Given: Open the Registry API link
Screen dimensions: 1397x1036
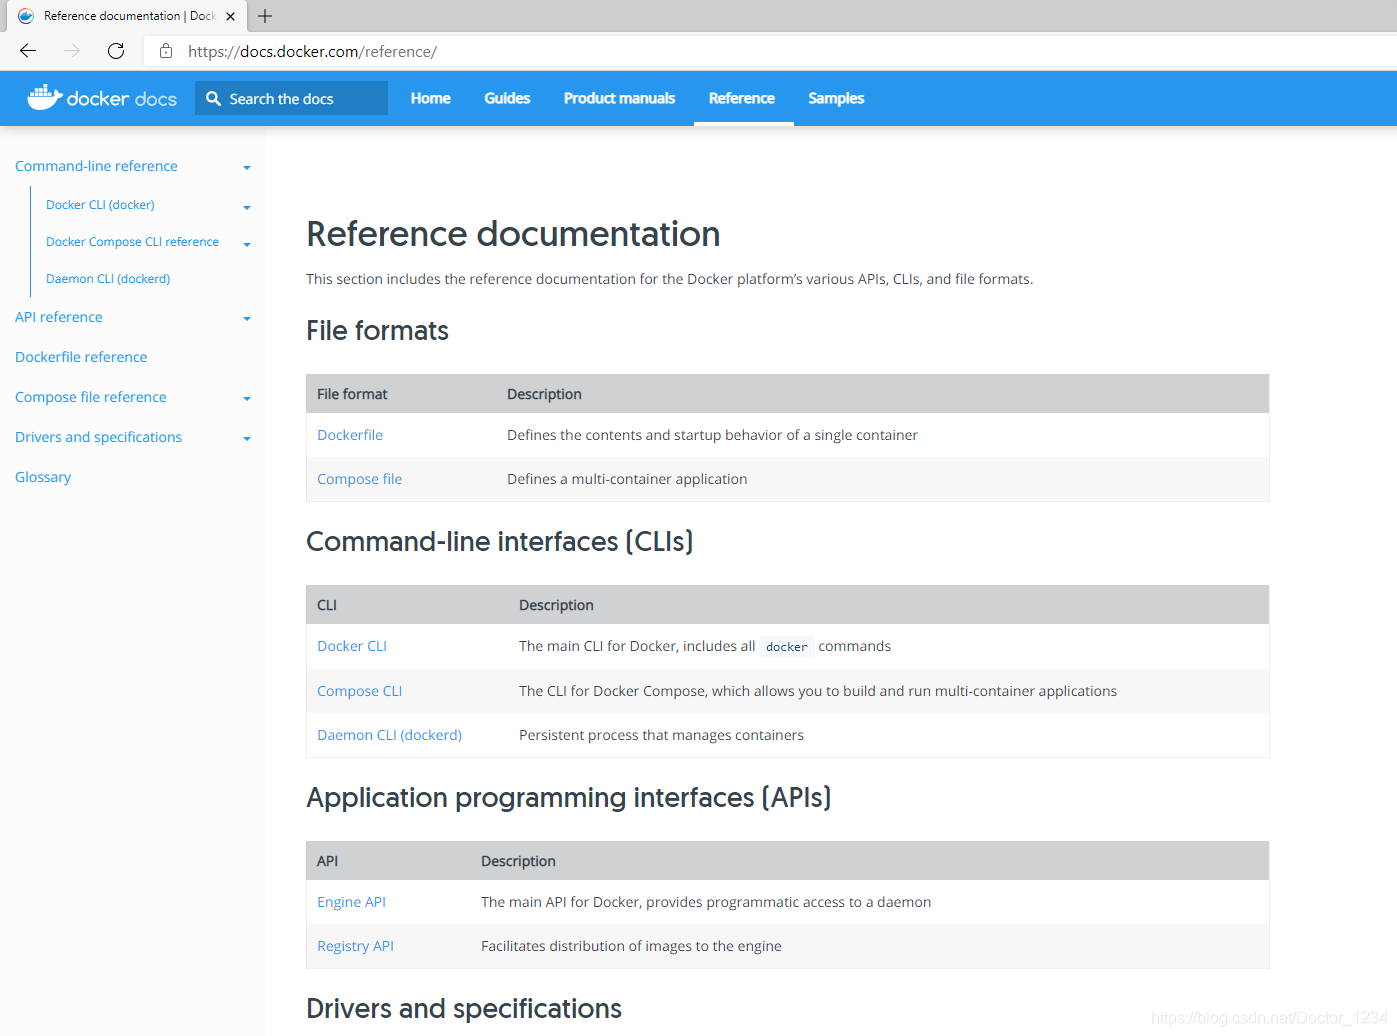Looking at the screenshot, I should pos(355,946).
